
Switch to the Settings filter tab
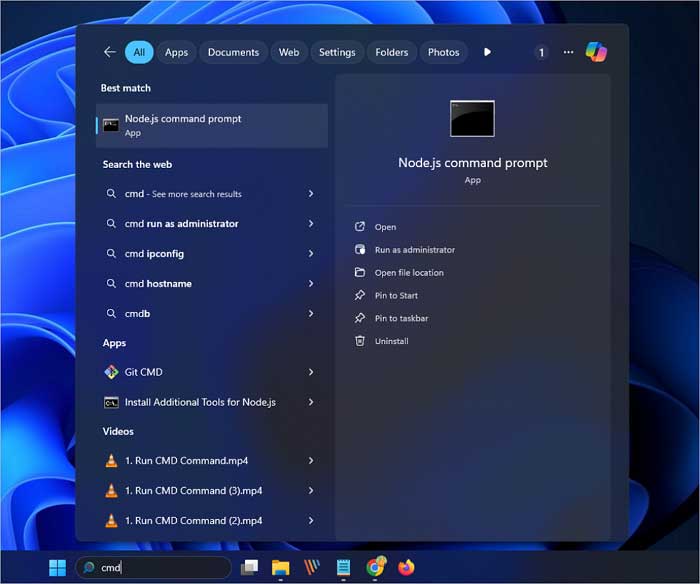pos(337,52)
